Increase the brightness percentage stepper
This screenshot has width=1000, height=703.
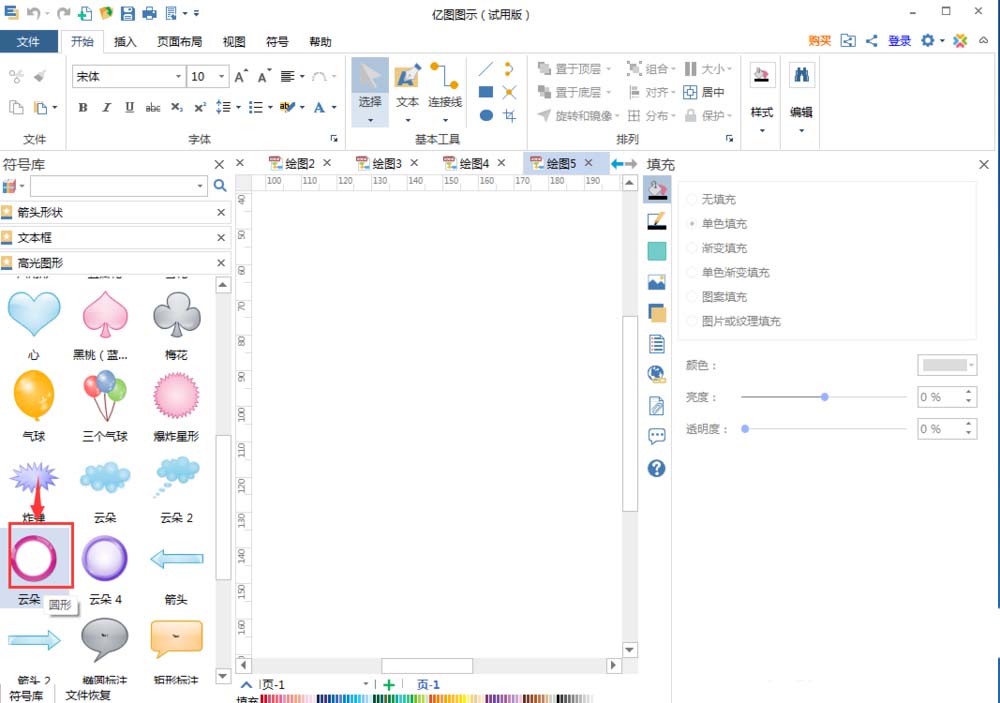click(969, 392)
